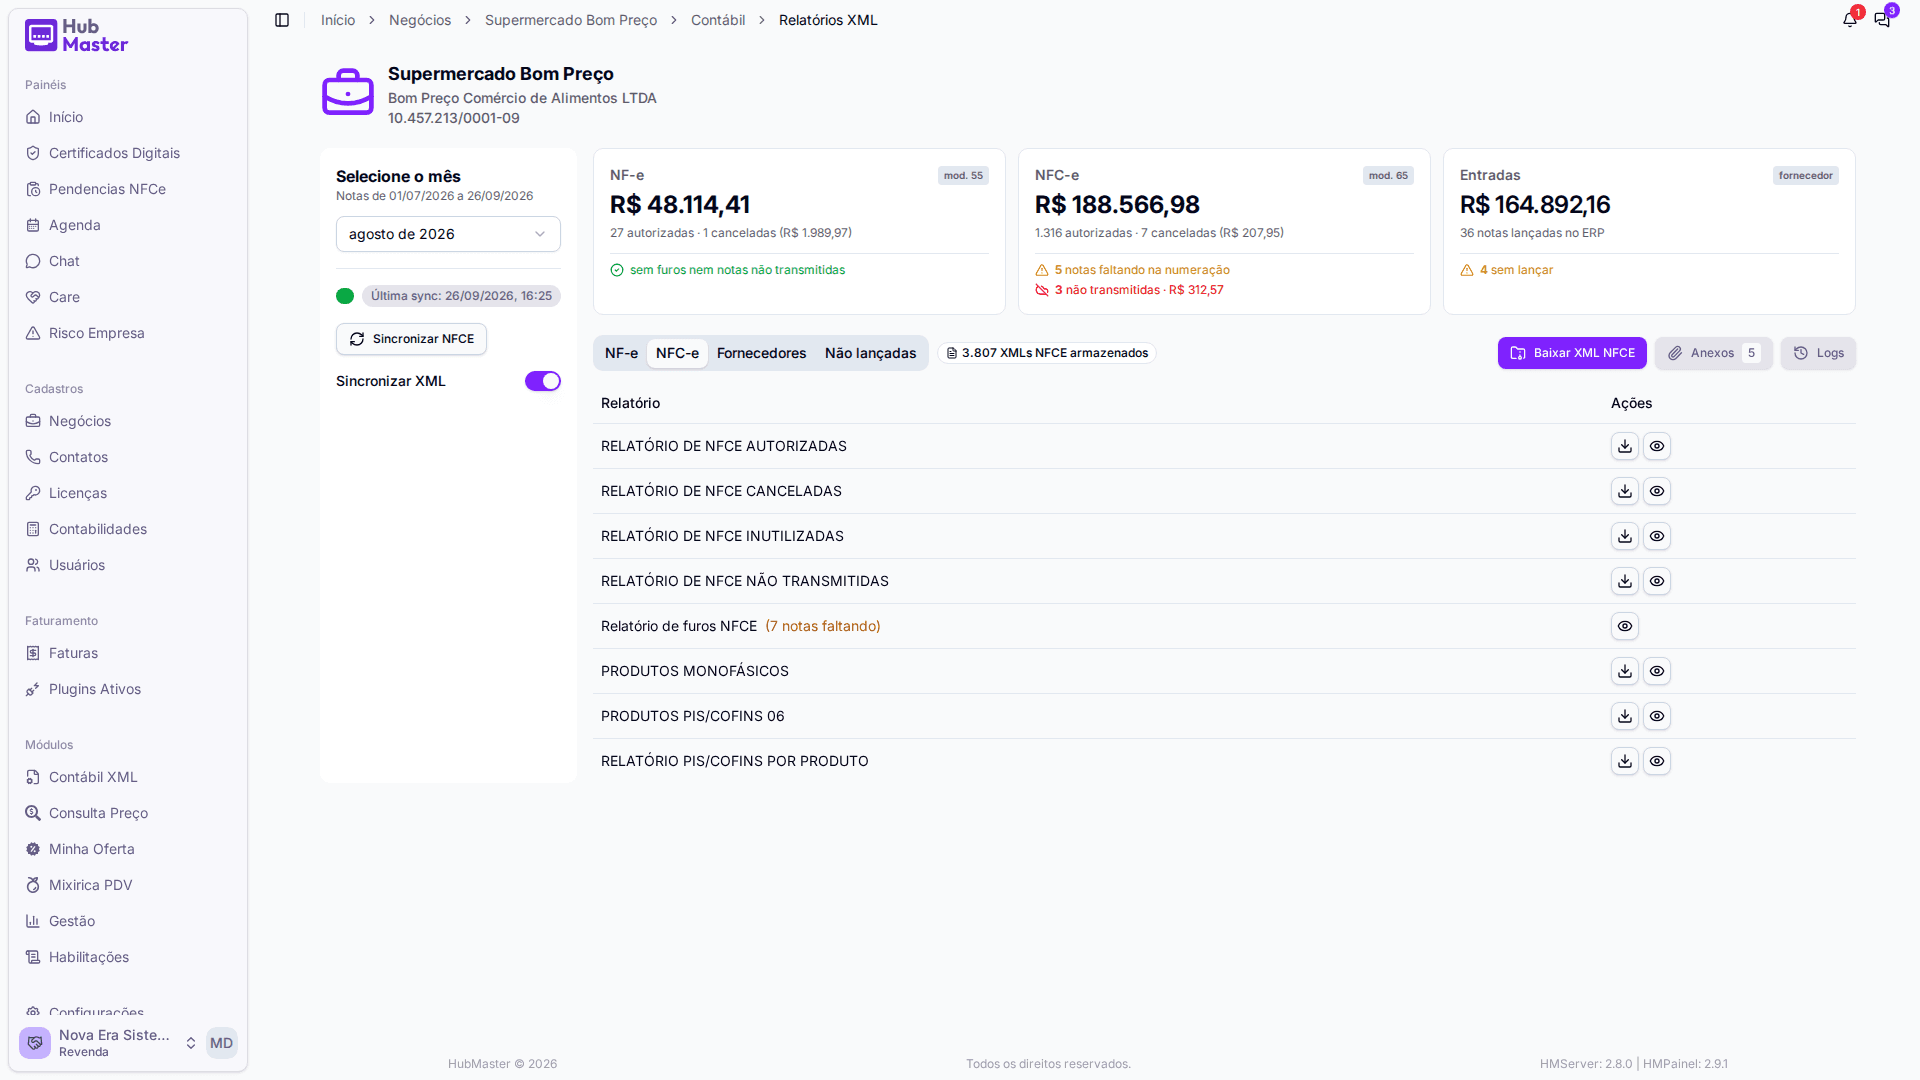Open Agenda from sidebar

128,225
